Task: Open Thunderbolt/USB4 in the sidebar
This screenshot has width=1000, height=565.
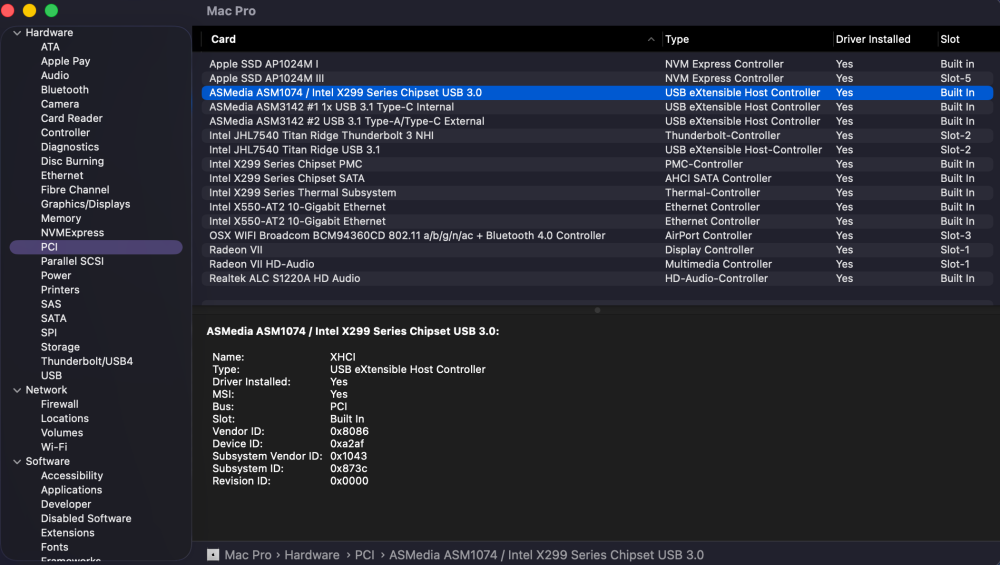Action: (87, 361)
